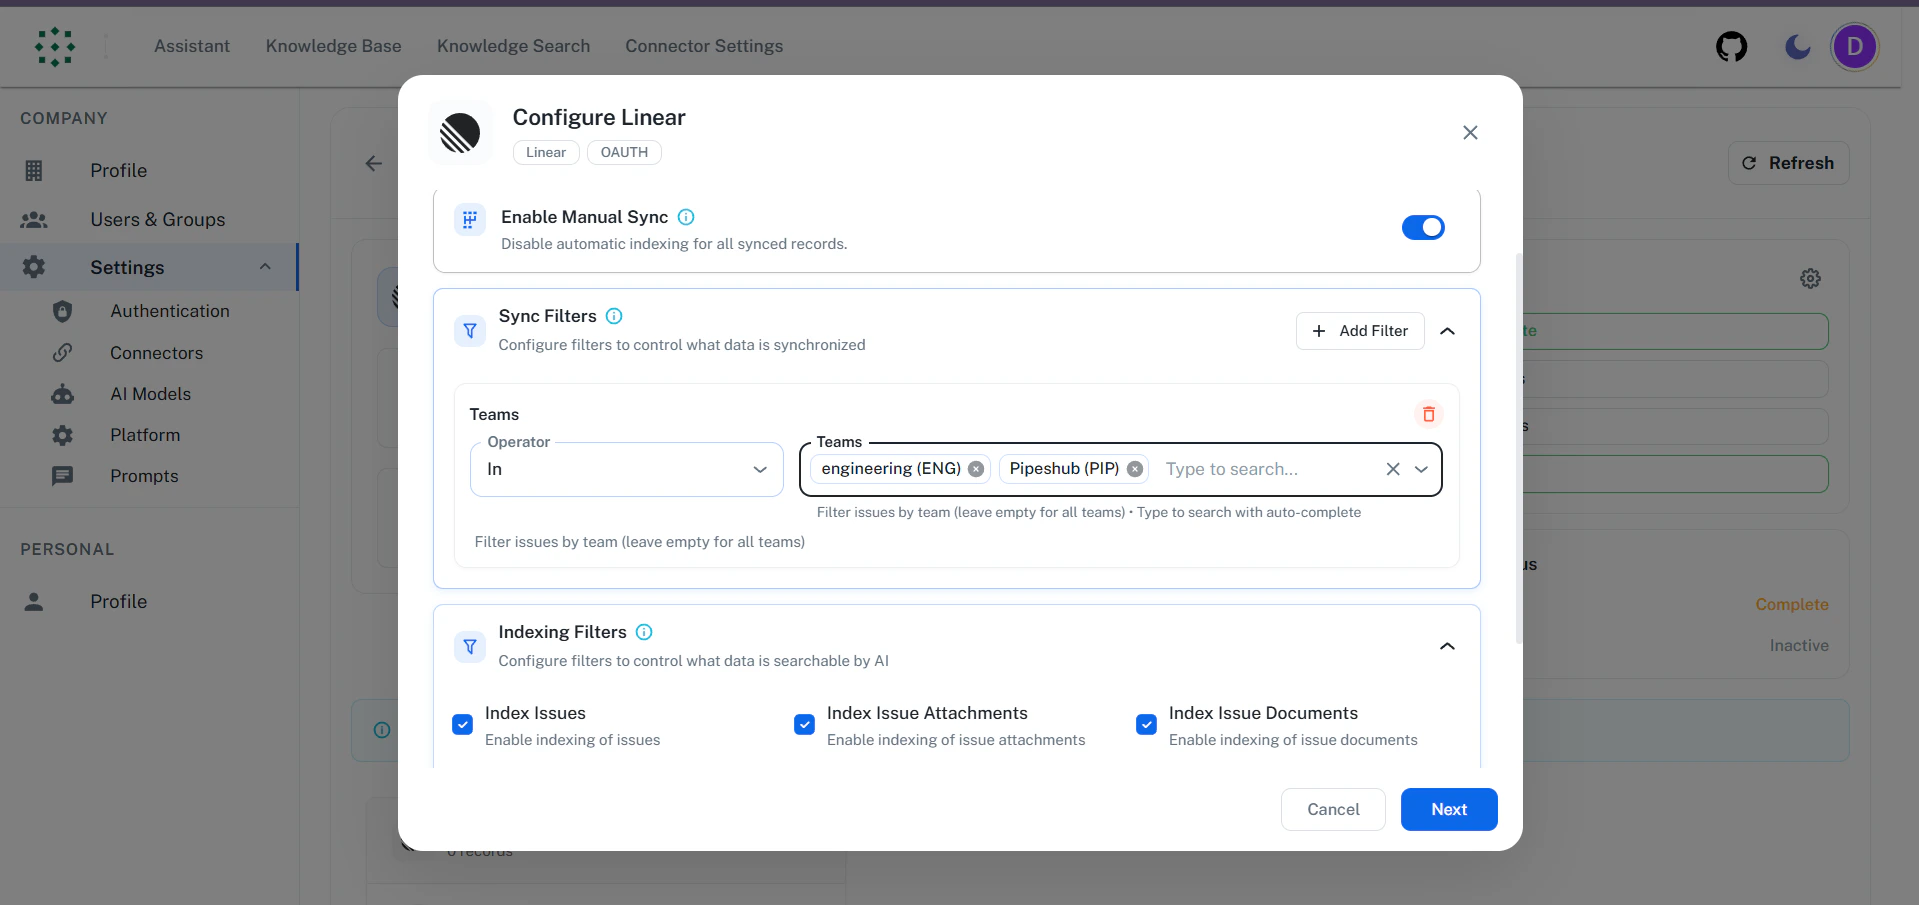The width and height of the screenshot is (1919, 905).
Task: Click the dialog vertical scrollbar
Action: pyautogui.click(x=1518, y=448)
